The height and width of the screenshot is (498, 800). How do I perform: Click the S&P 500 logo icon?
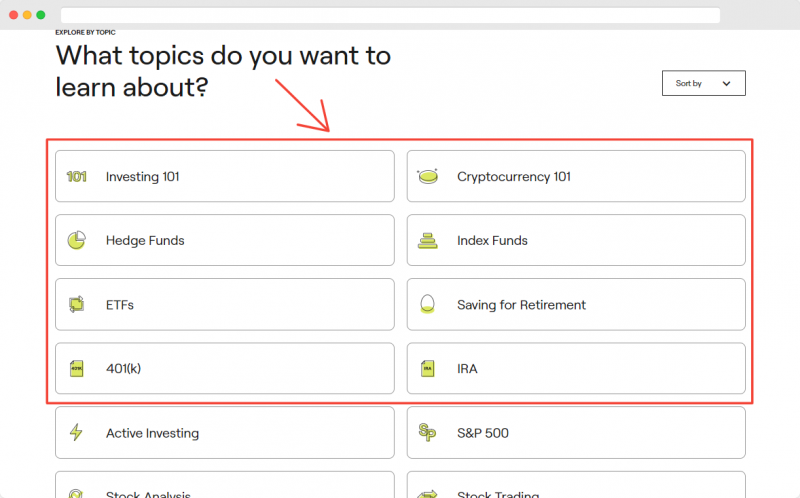coord(428,432)
